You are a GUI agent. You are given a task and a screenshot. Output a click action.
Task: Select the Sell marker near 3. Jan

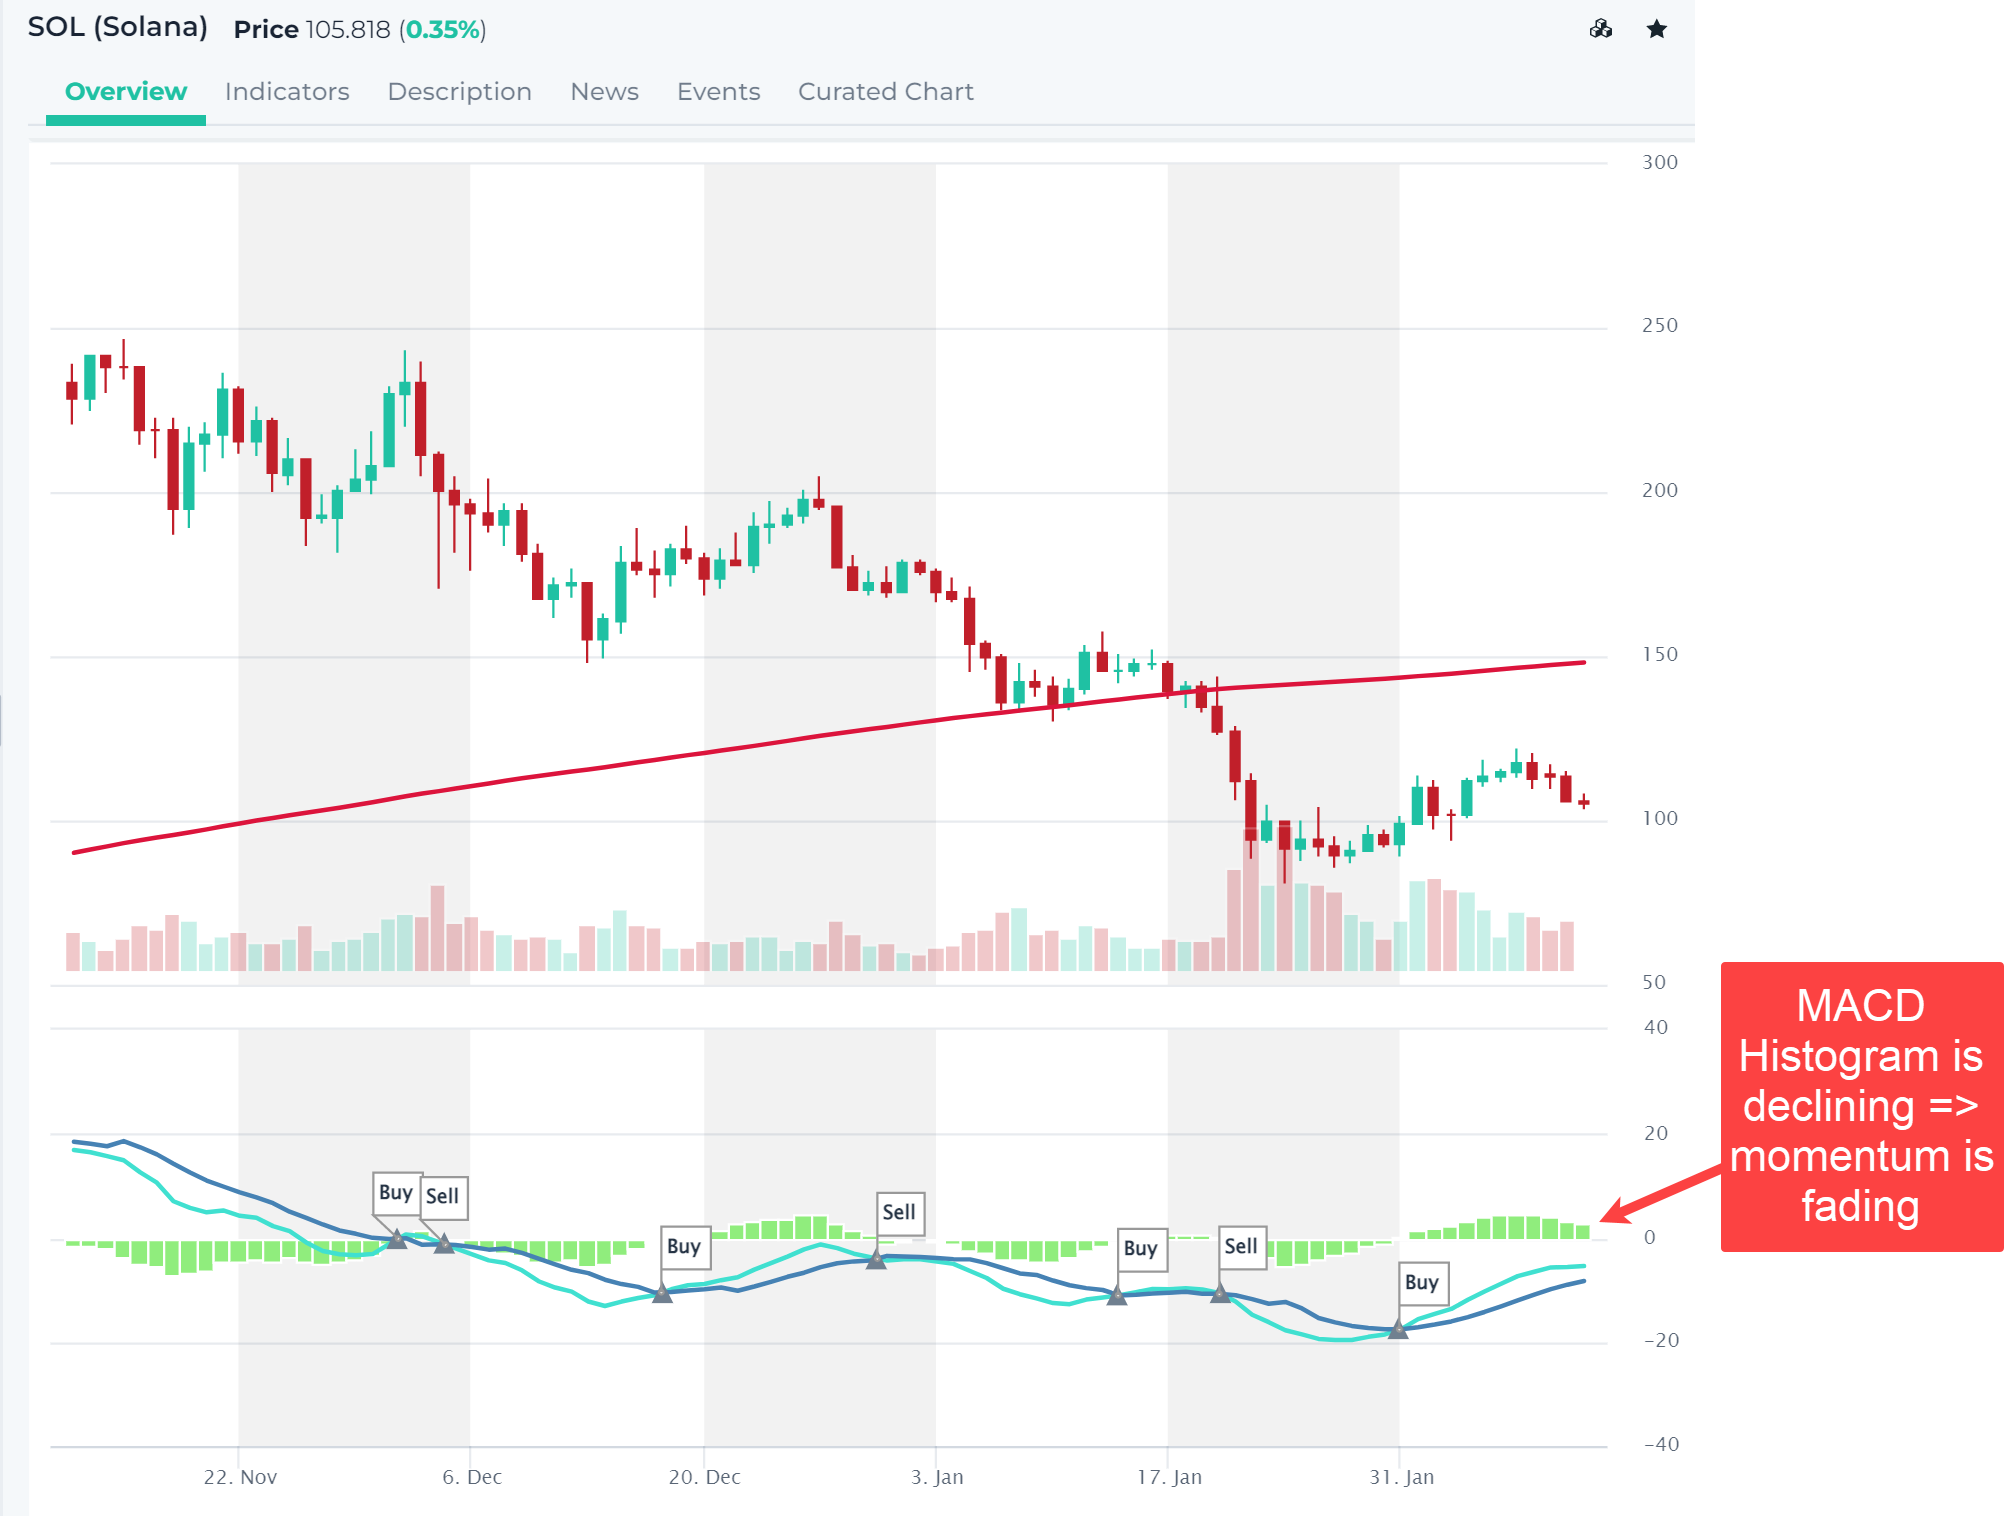pos(899,1213)
